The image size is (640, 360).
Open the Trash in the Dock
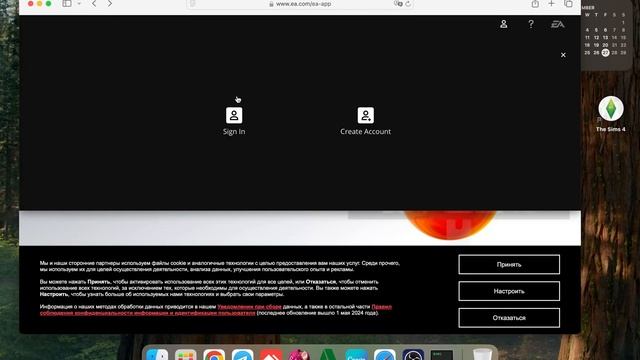(x=482, y=354)
